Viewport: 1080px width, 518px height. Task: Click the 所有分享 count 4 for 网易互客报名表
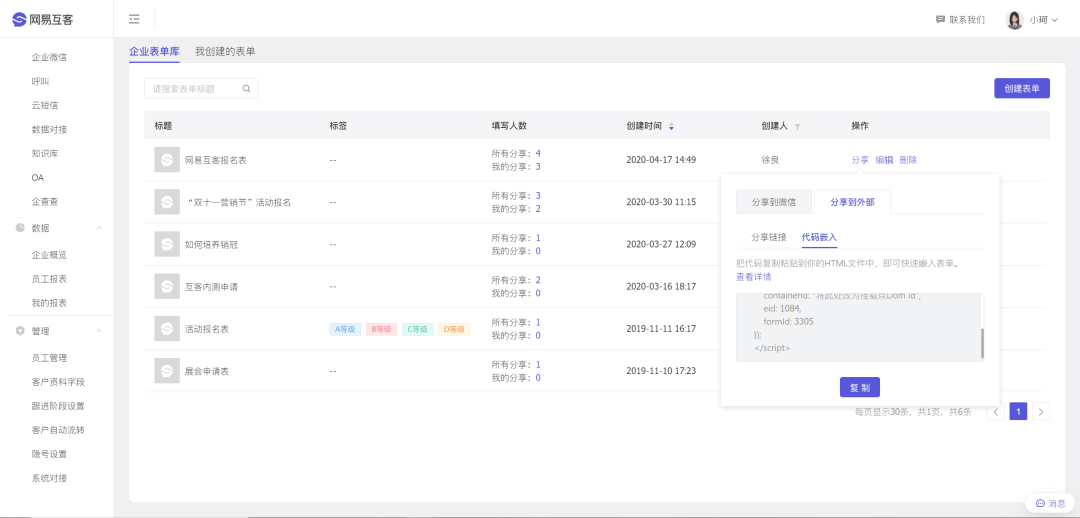pos(538,153)
